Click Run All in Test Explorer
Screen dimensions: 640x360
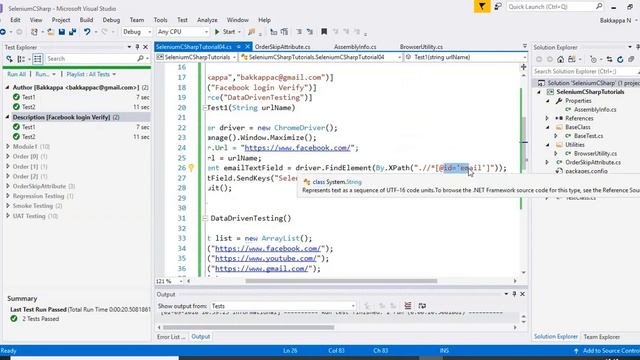point(17,74)
